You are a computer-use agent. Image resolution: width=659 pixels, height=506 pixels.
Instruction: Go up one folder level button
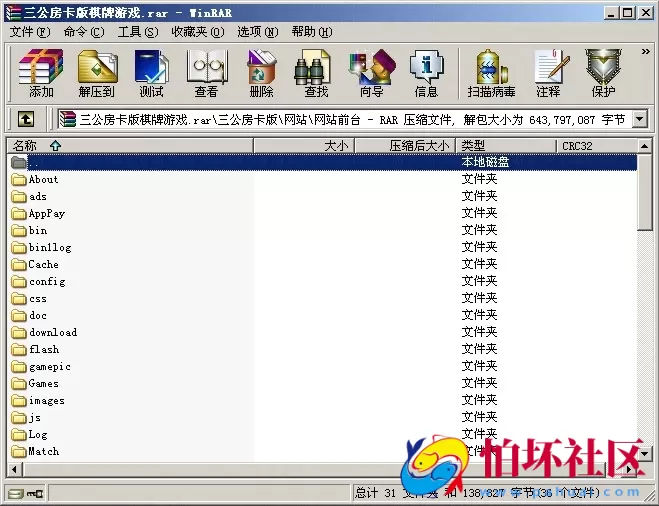pyautogui.click(x=26, y=119)
